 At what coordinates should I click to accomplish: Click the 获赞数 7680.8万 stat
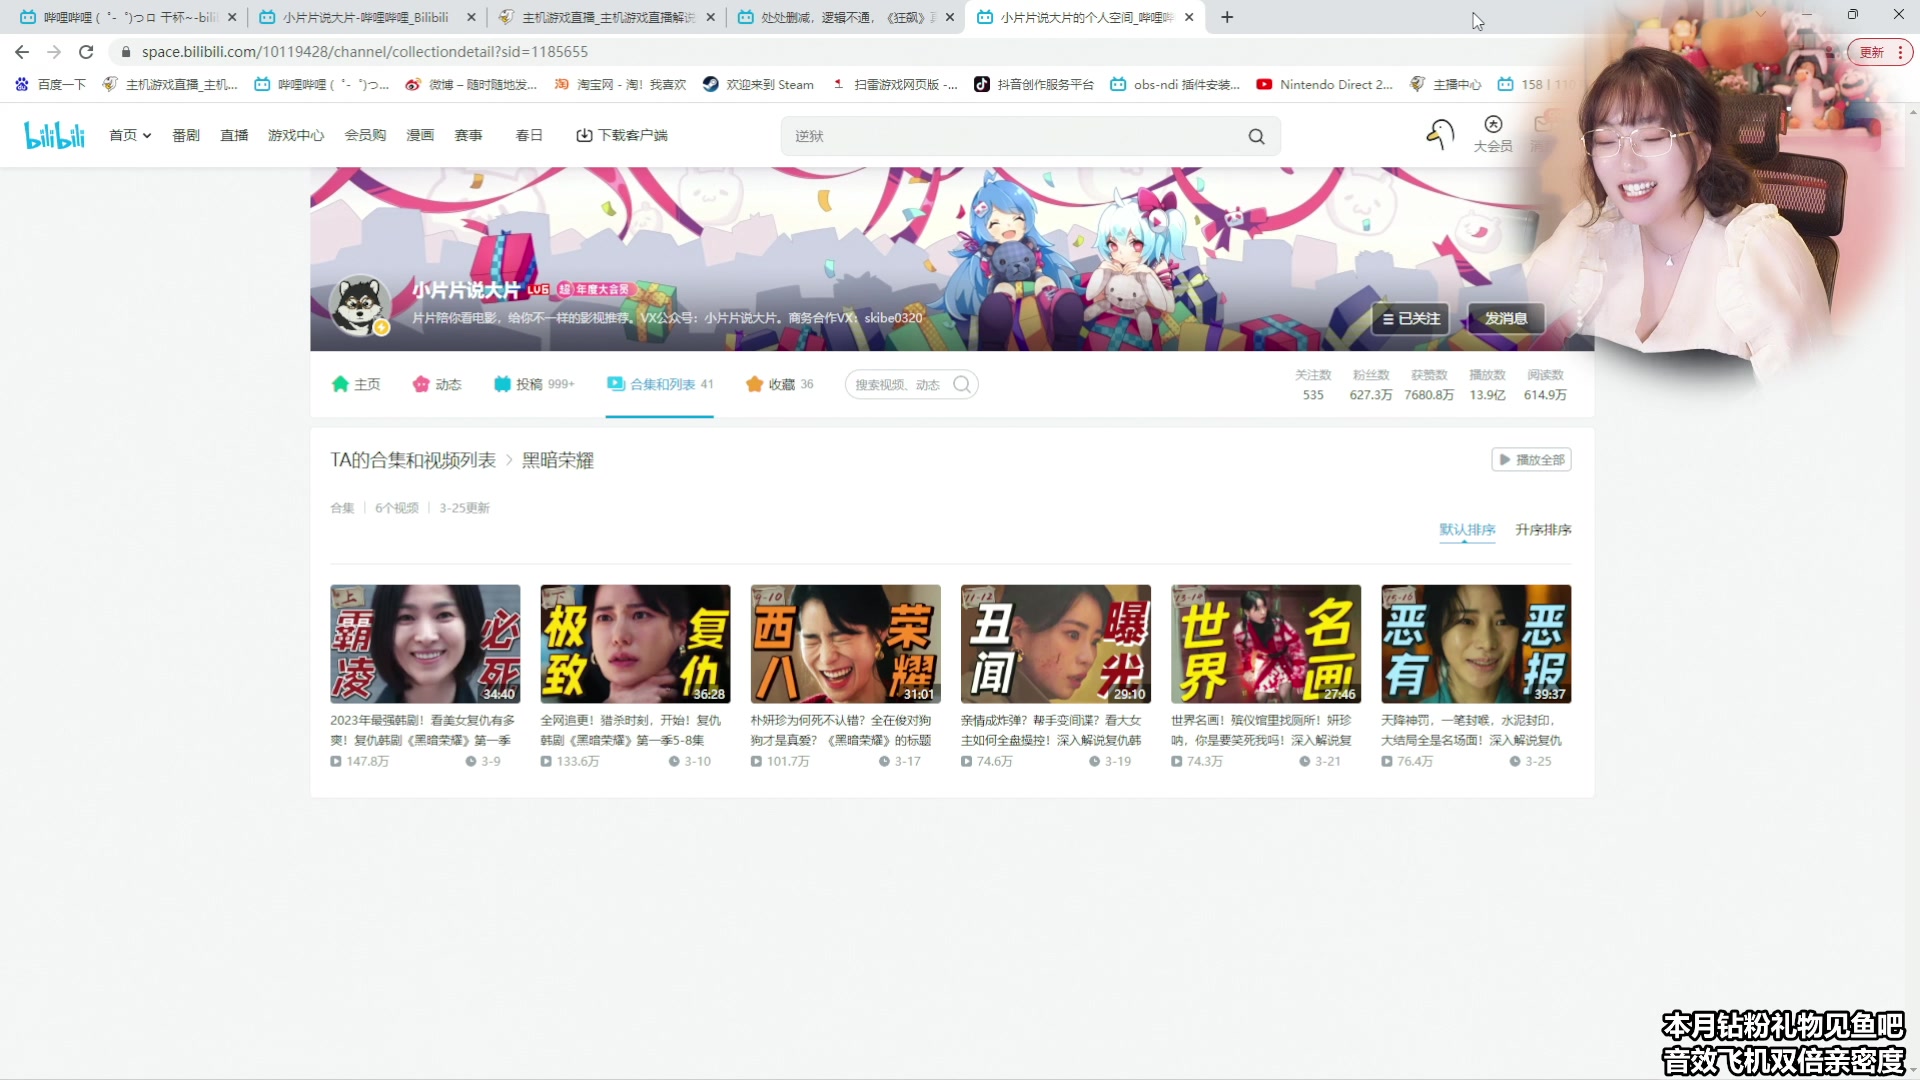[1429, 385]
